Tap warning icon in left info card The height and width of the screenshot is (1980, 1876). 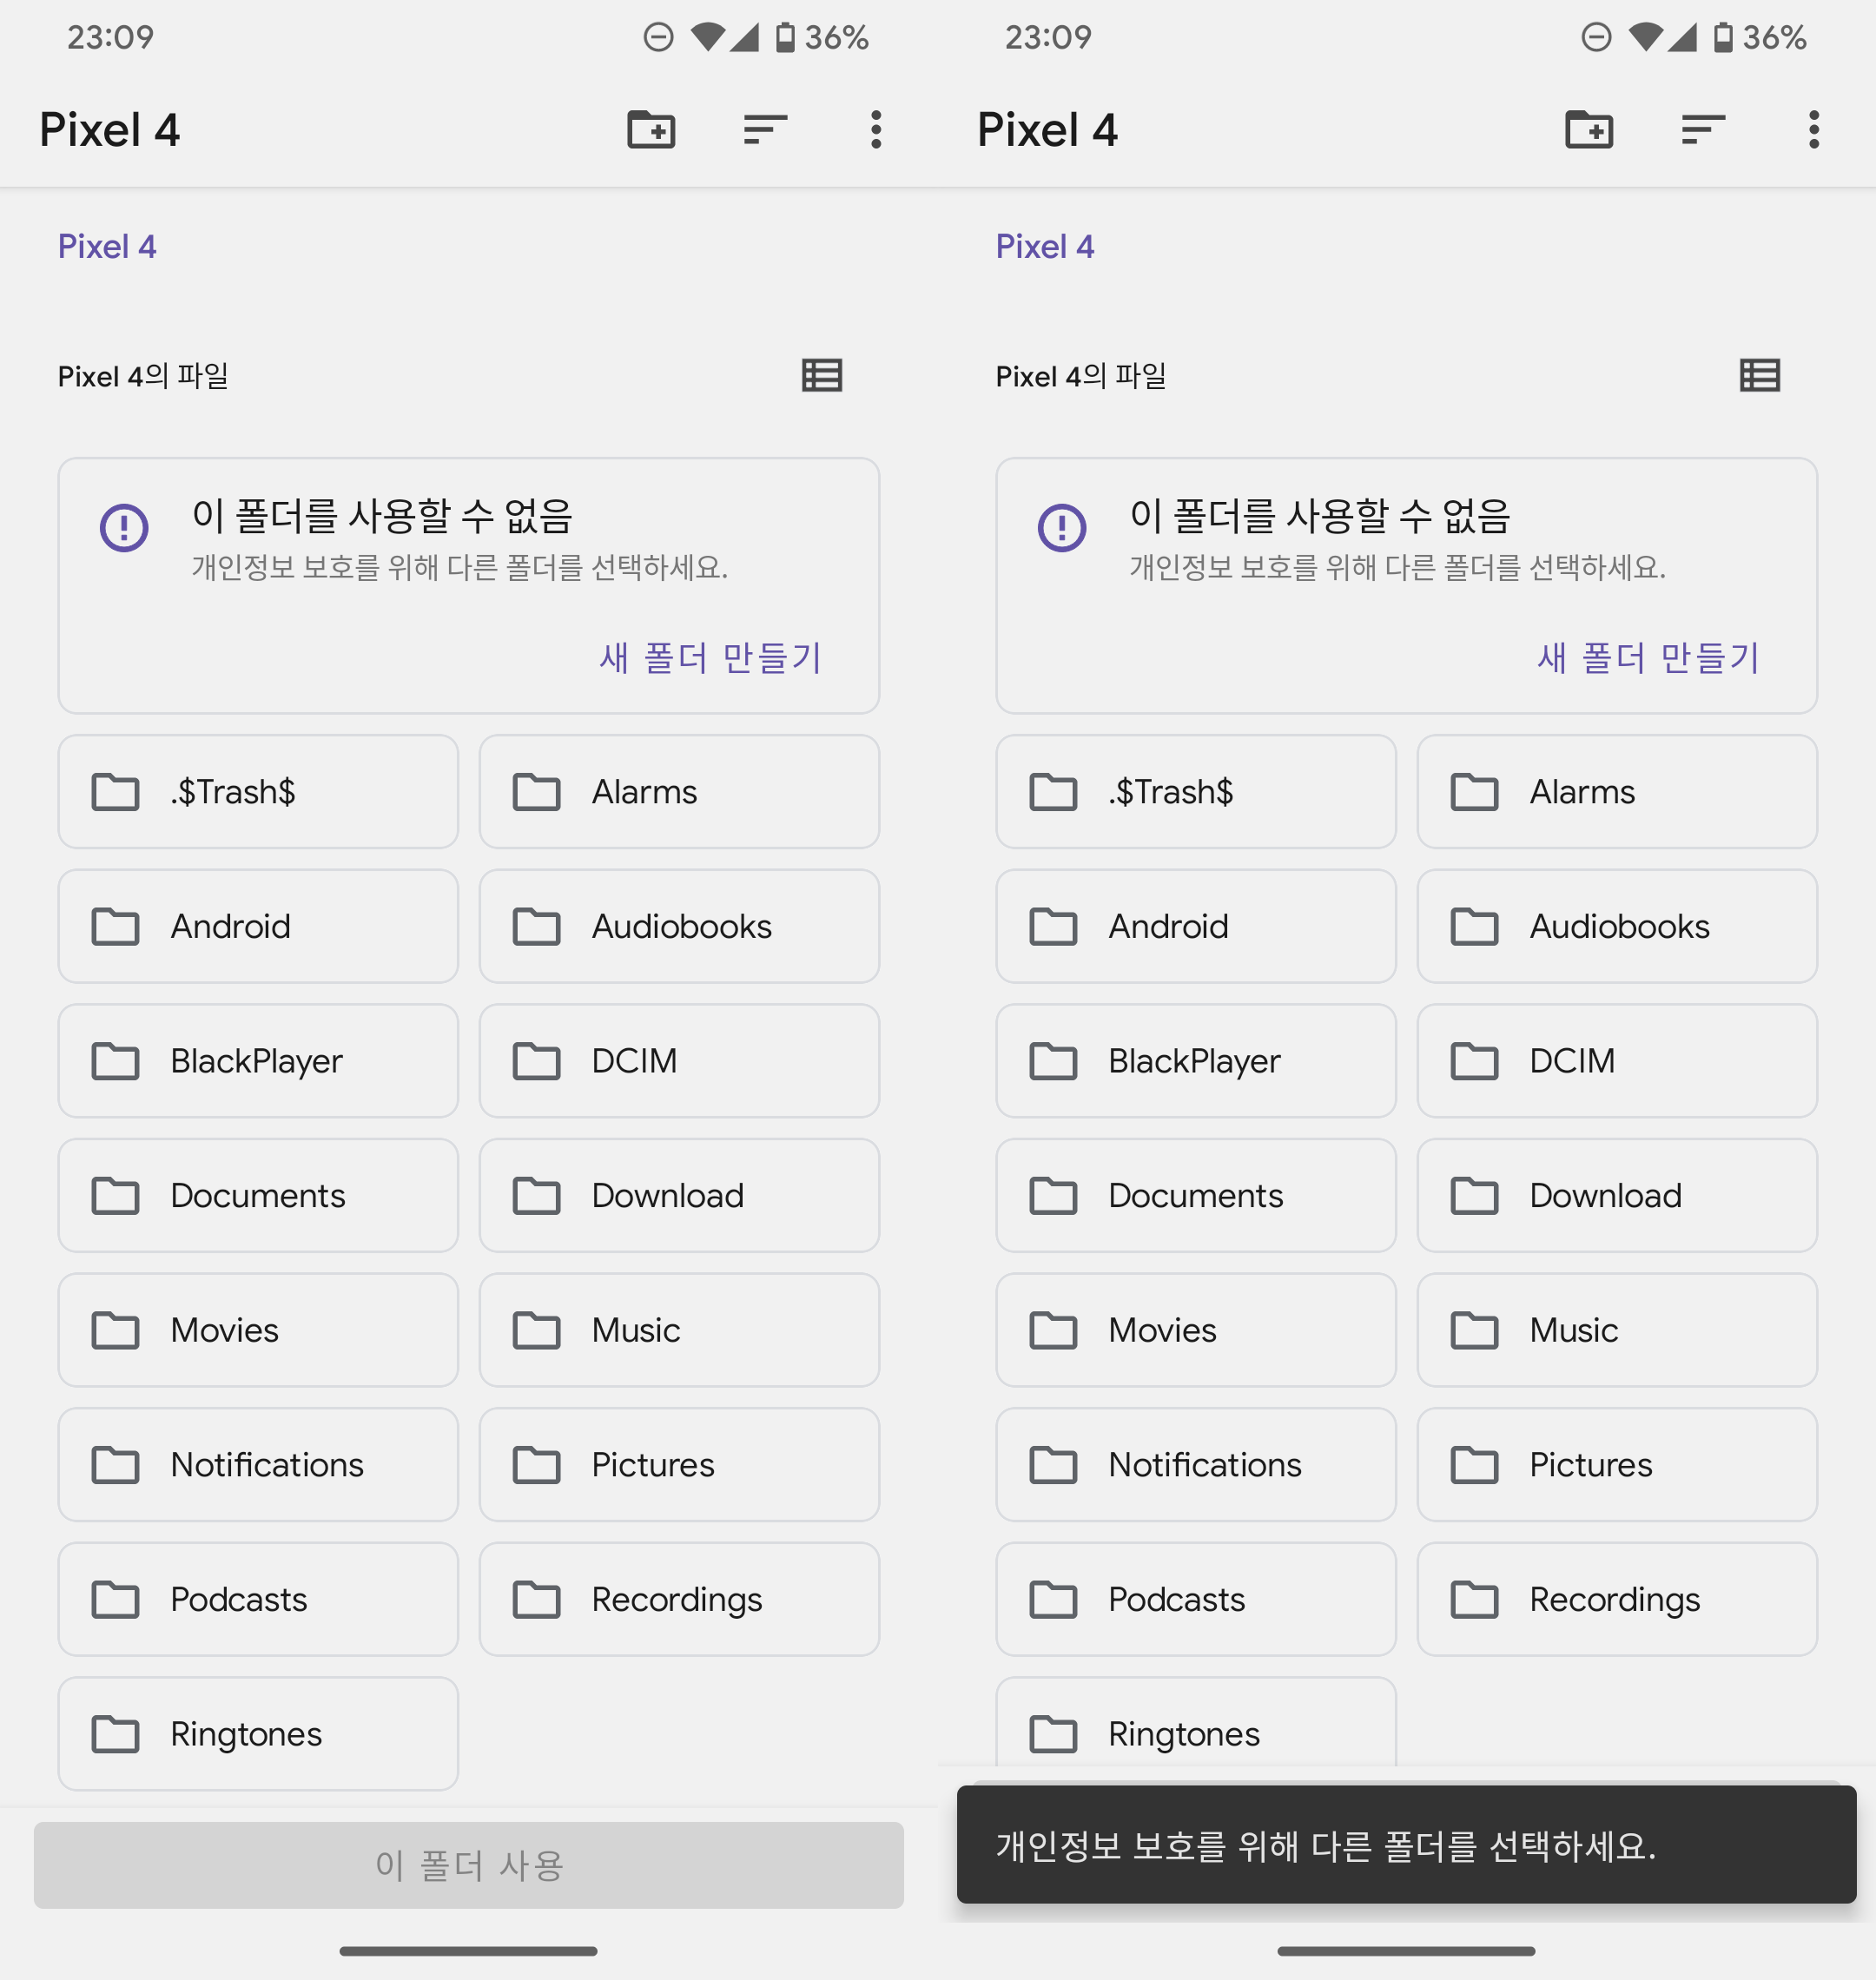[x=124, y=527]
